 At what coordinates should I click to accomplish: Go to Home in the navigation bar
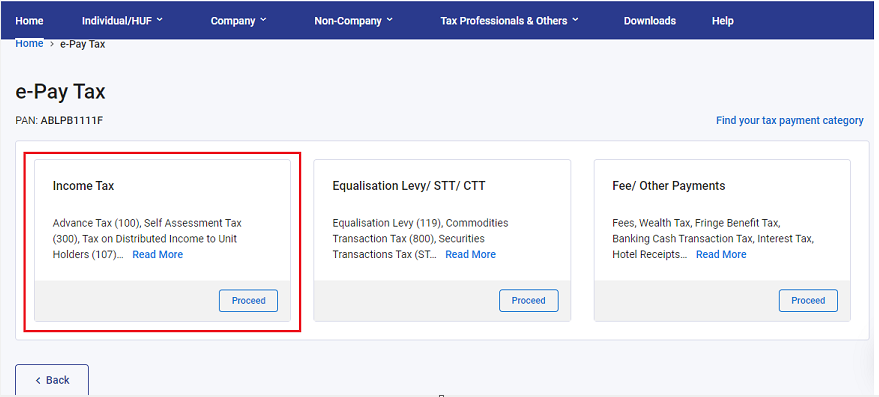tap(29, 21)
